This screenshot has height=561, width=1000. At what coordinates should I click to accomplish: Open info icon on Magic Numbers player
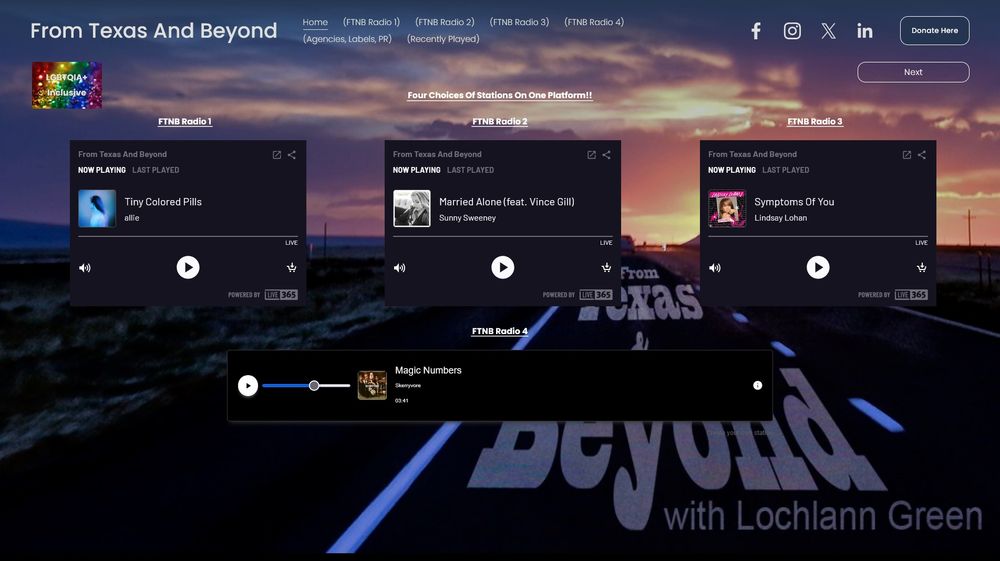pyautogui.click(x=758, y=385)
